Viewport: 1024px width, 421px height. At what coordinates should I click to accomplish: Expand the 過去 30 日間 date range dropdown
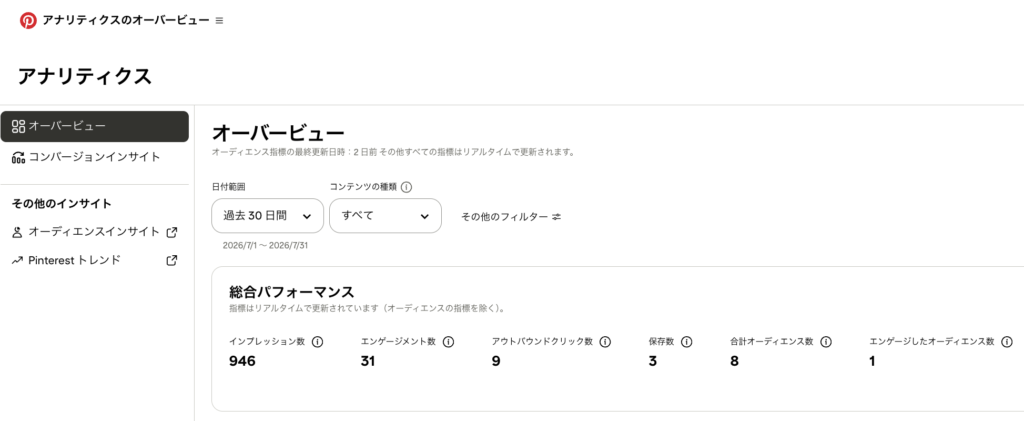pyautogui.click(x=268, y=216)
